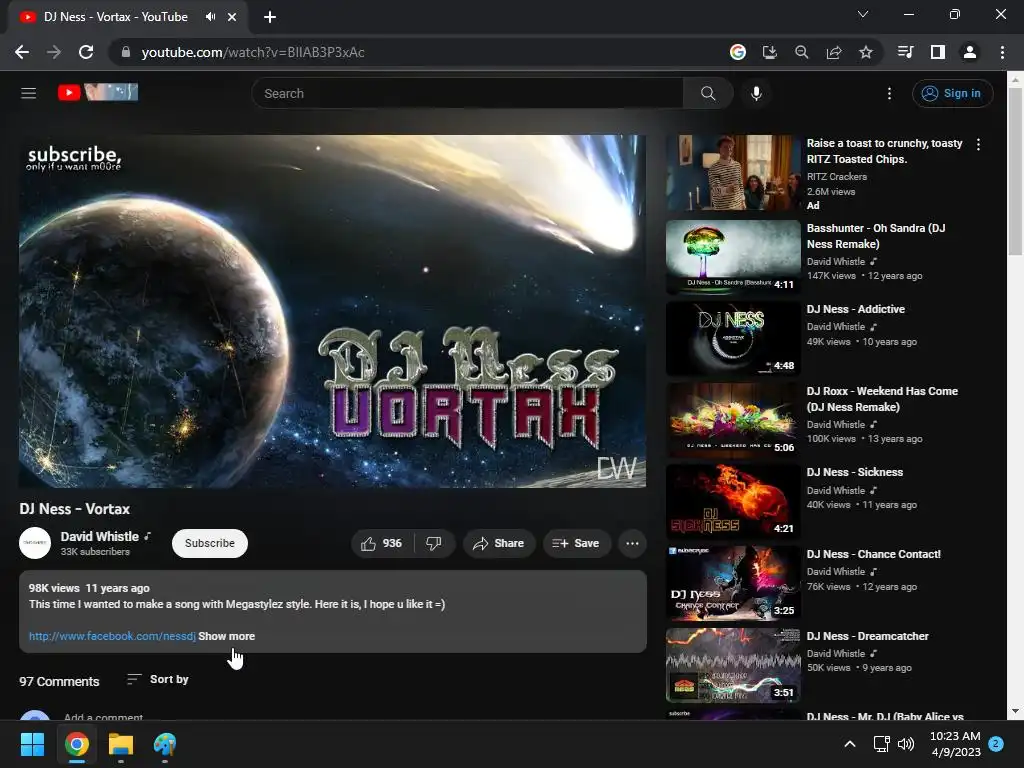This screenshot has width=1024, height=768.
Task: Open Chrome profile icon
Action: pos(970,52)
